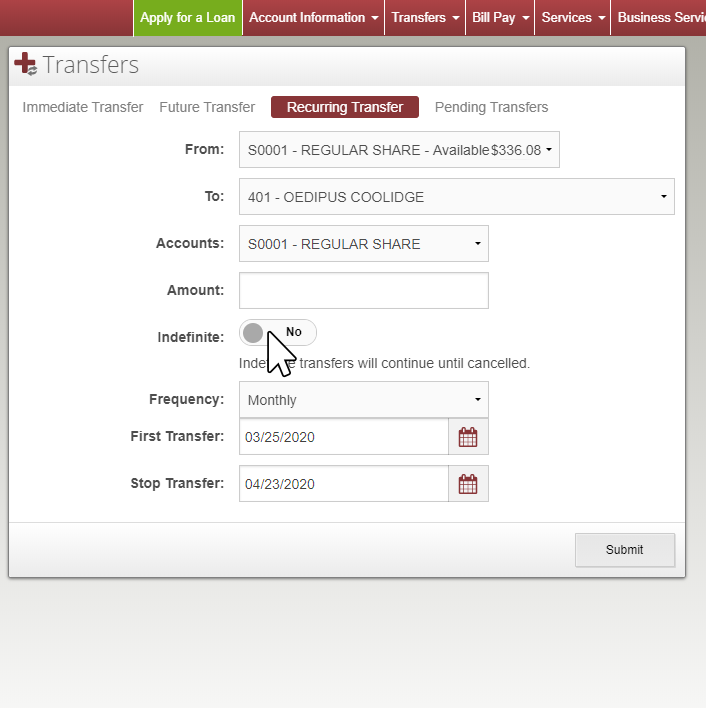The height and width of the screenshot is (708, 706).
Task: Open the Account Information menu
Action: click(314, 18)
